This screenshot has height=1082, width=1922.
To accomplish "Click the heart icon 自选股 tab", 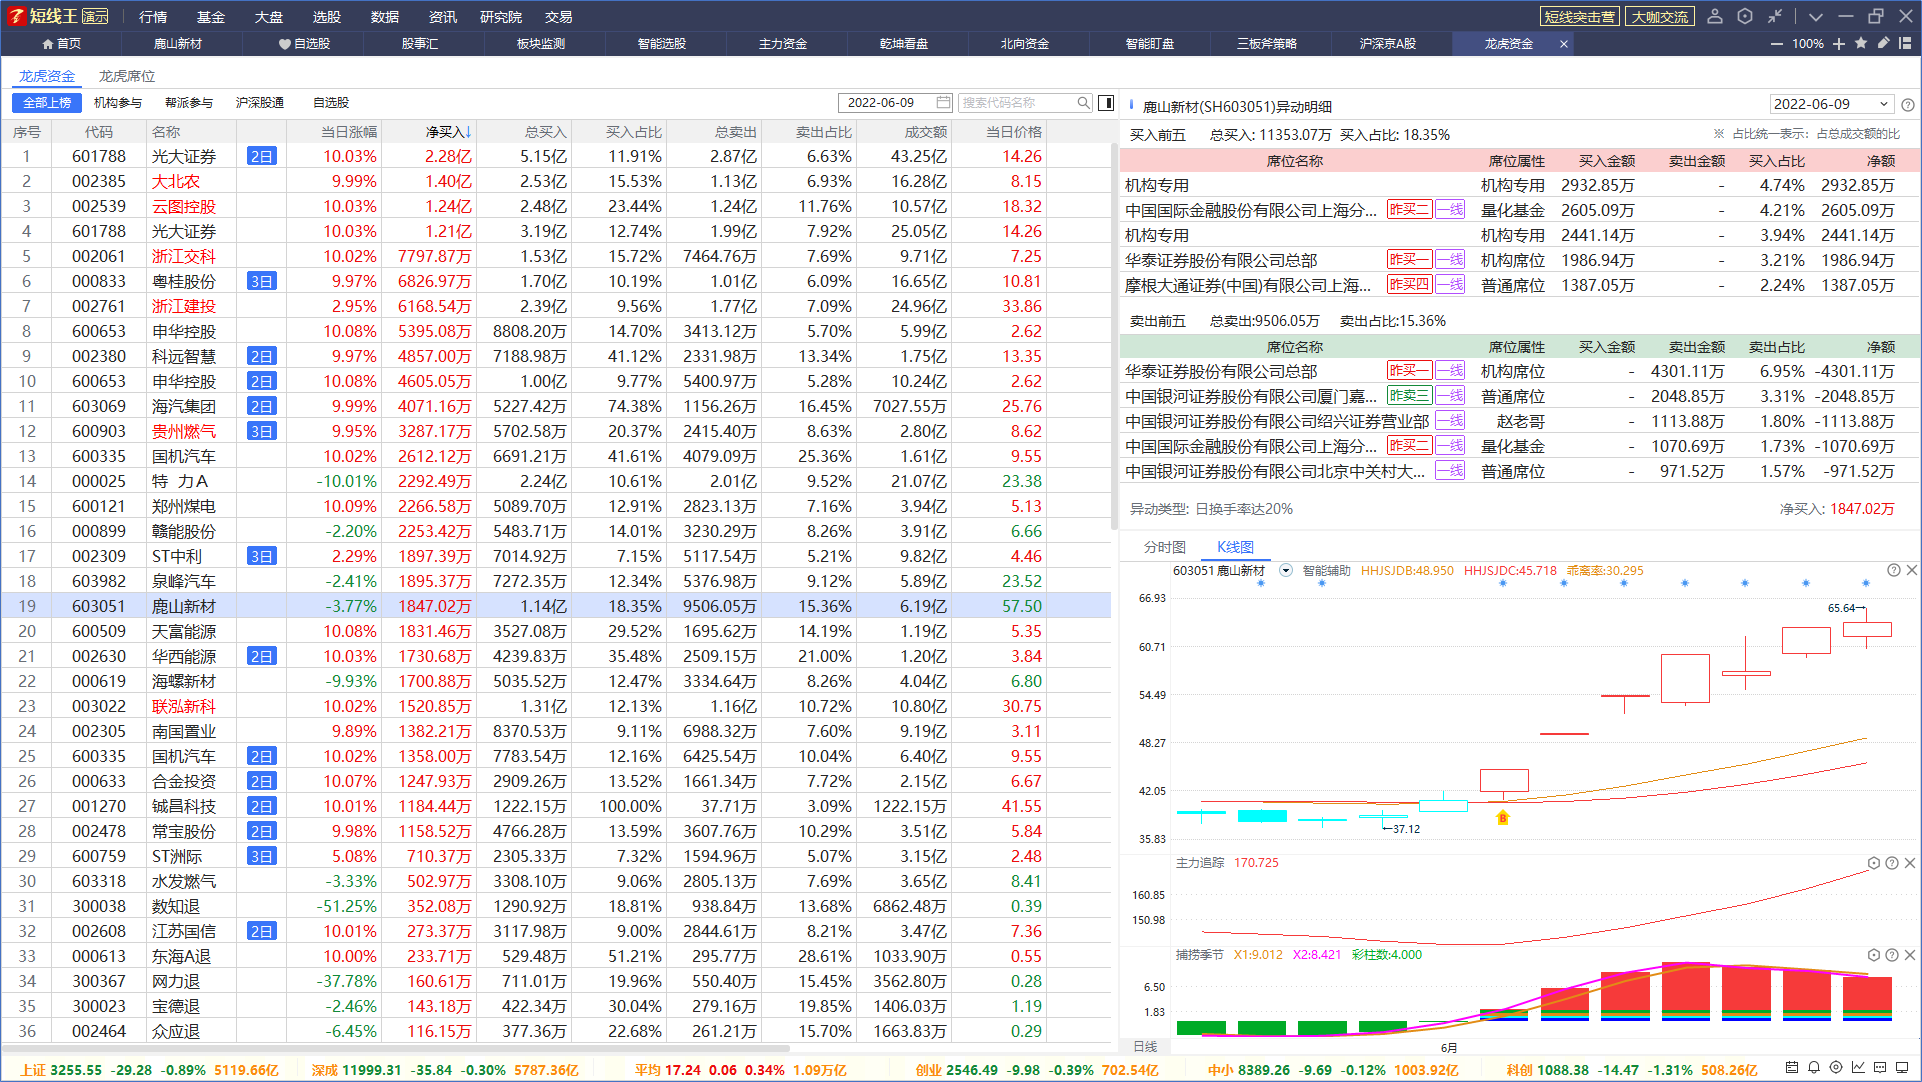I will coord(304,44).
